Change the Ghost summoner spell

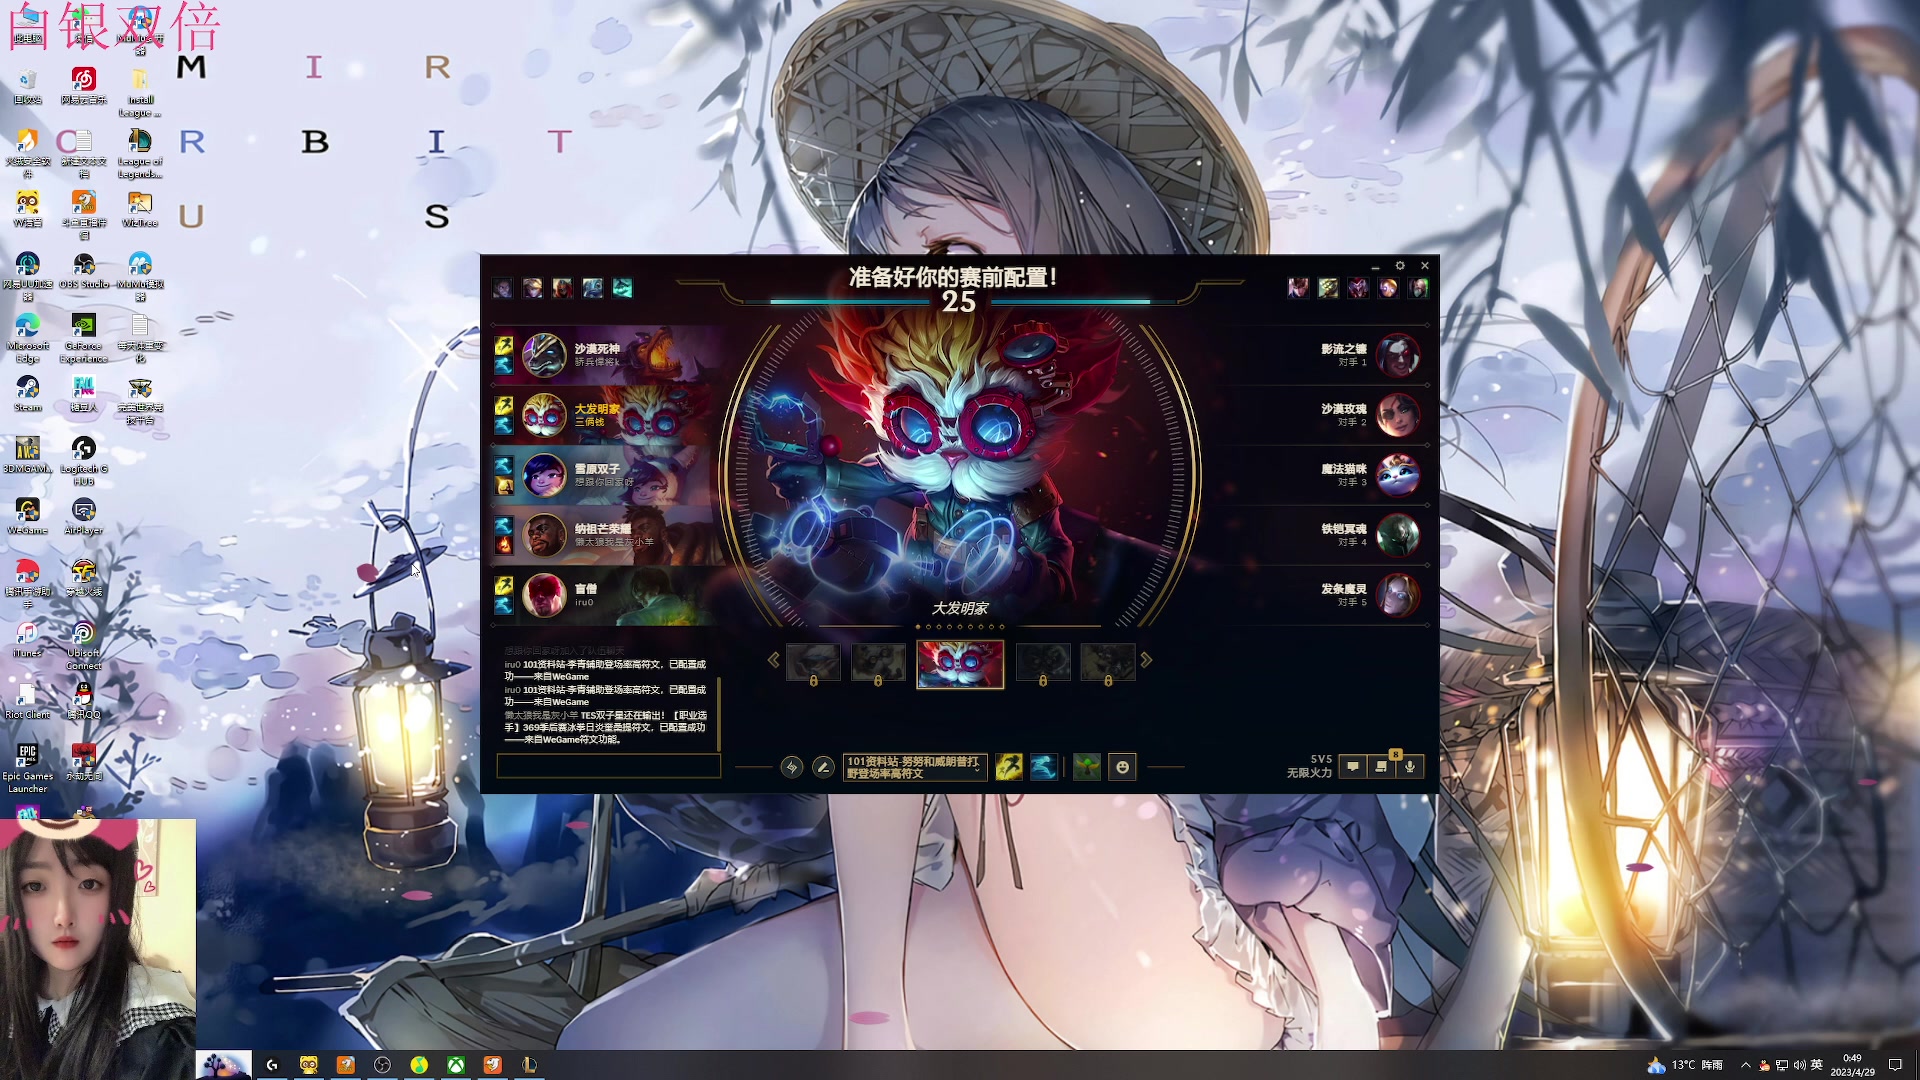click(x=1043, y=767)
